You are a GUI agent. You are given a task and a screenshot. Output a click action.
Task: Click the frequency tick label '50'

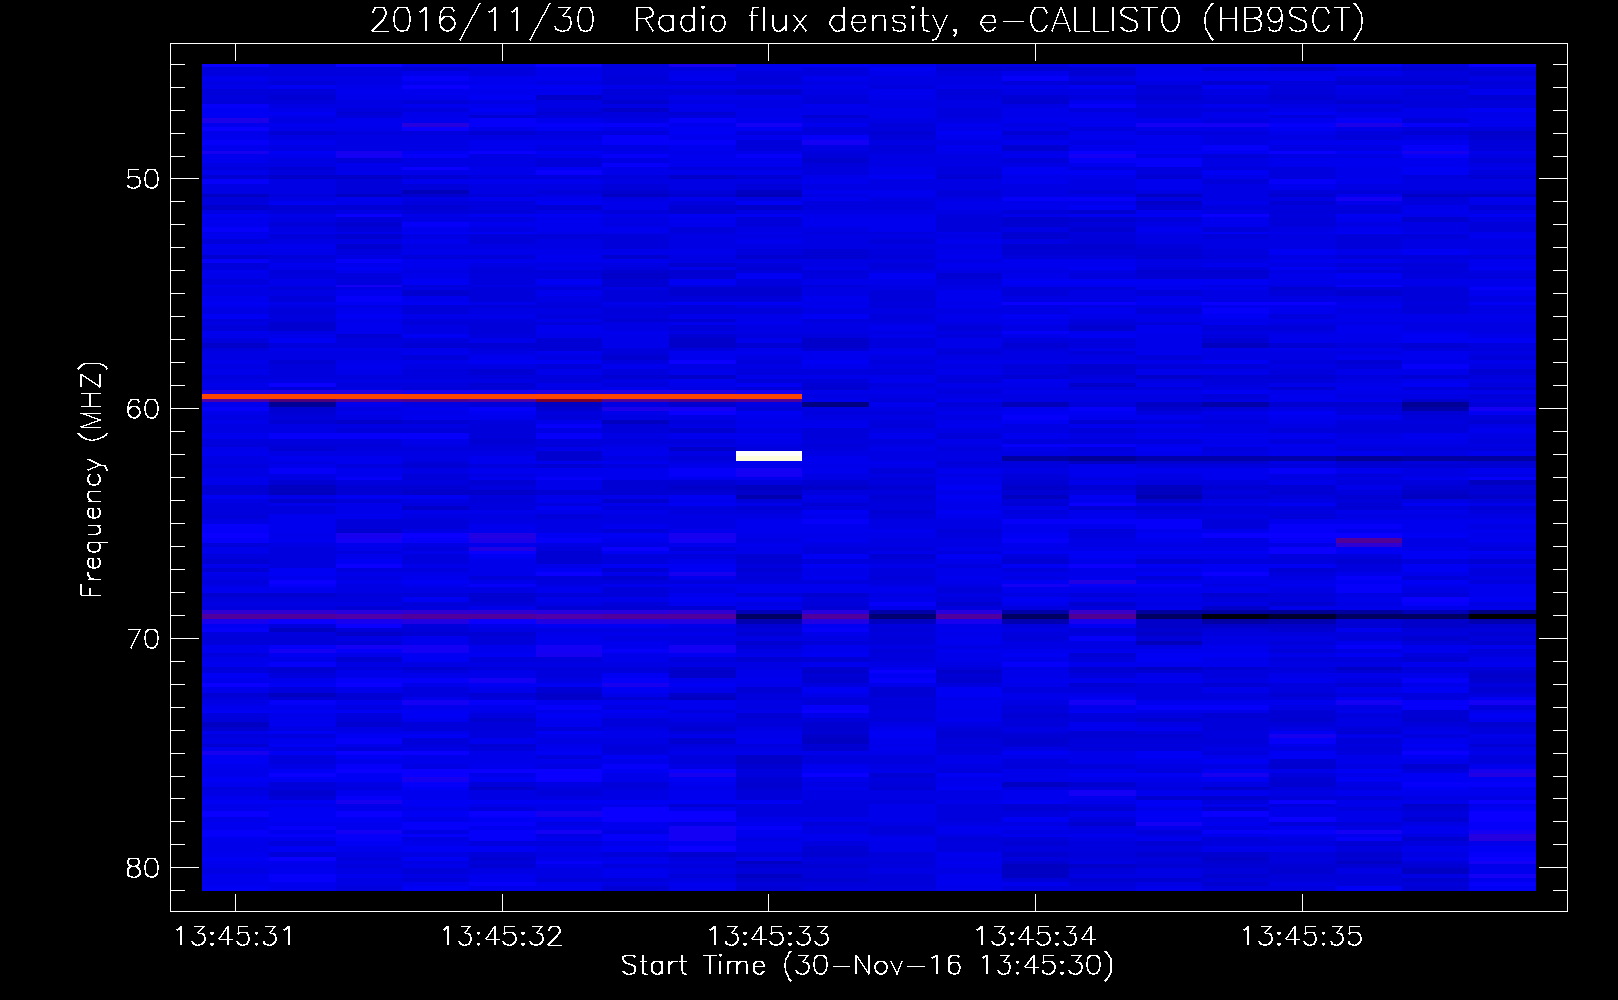pos(143,179)
